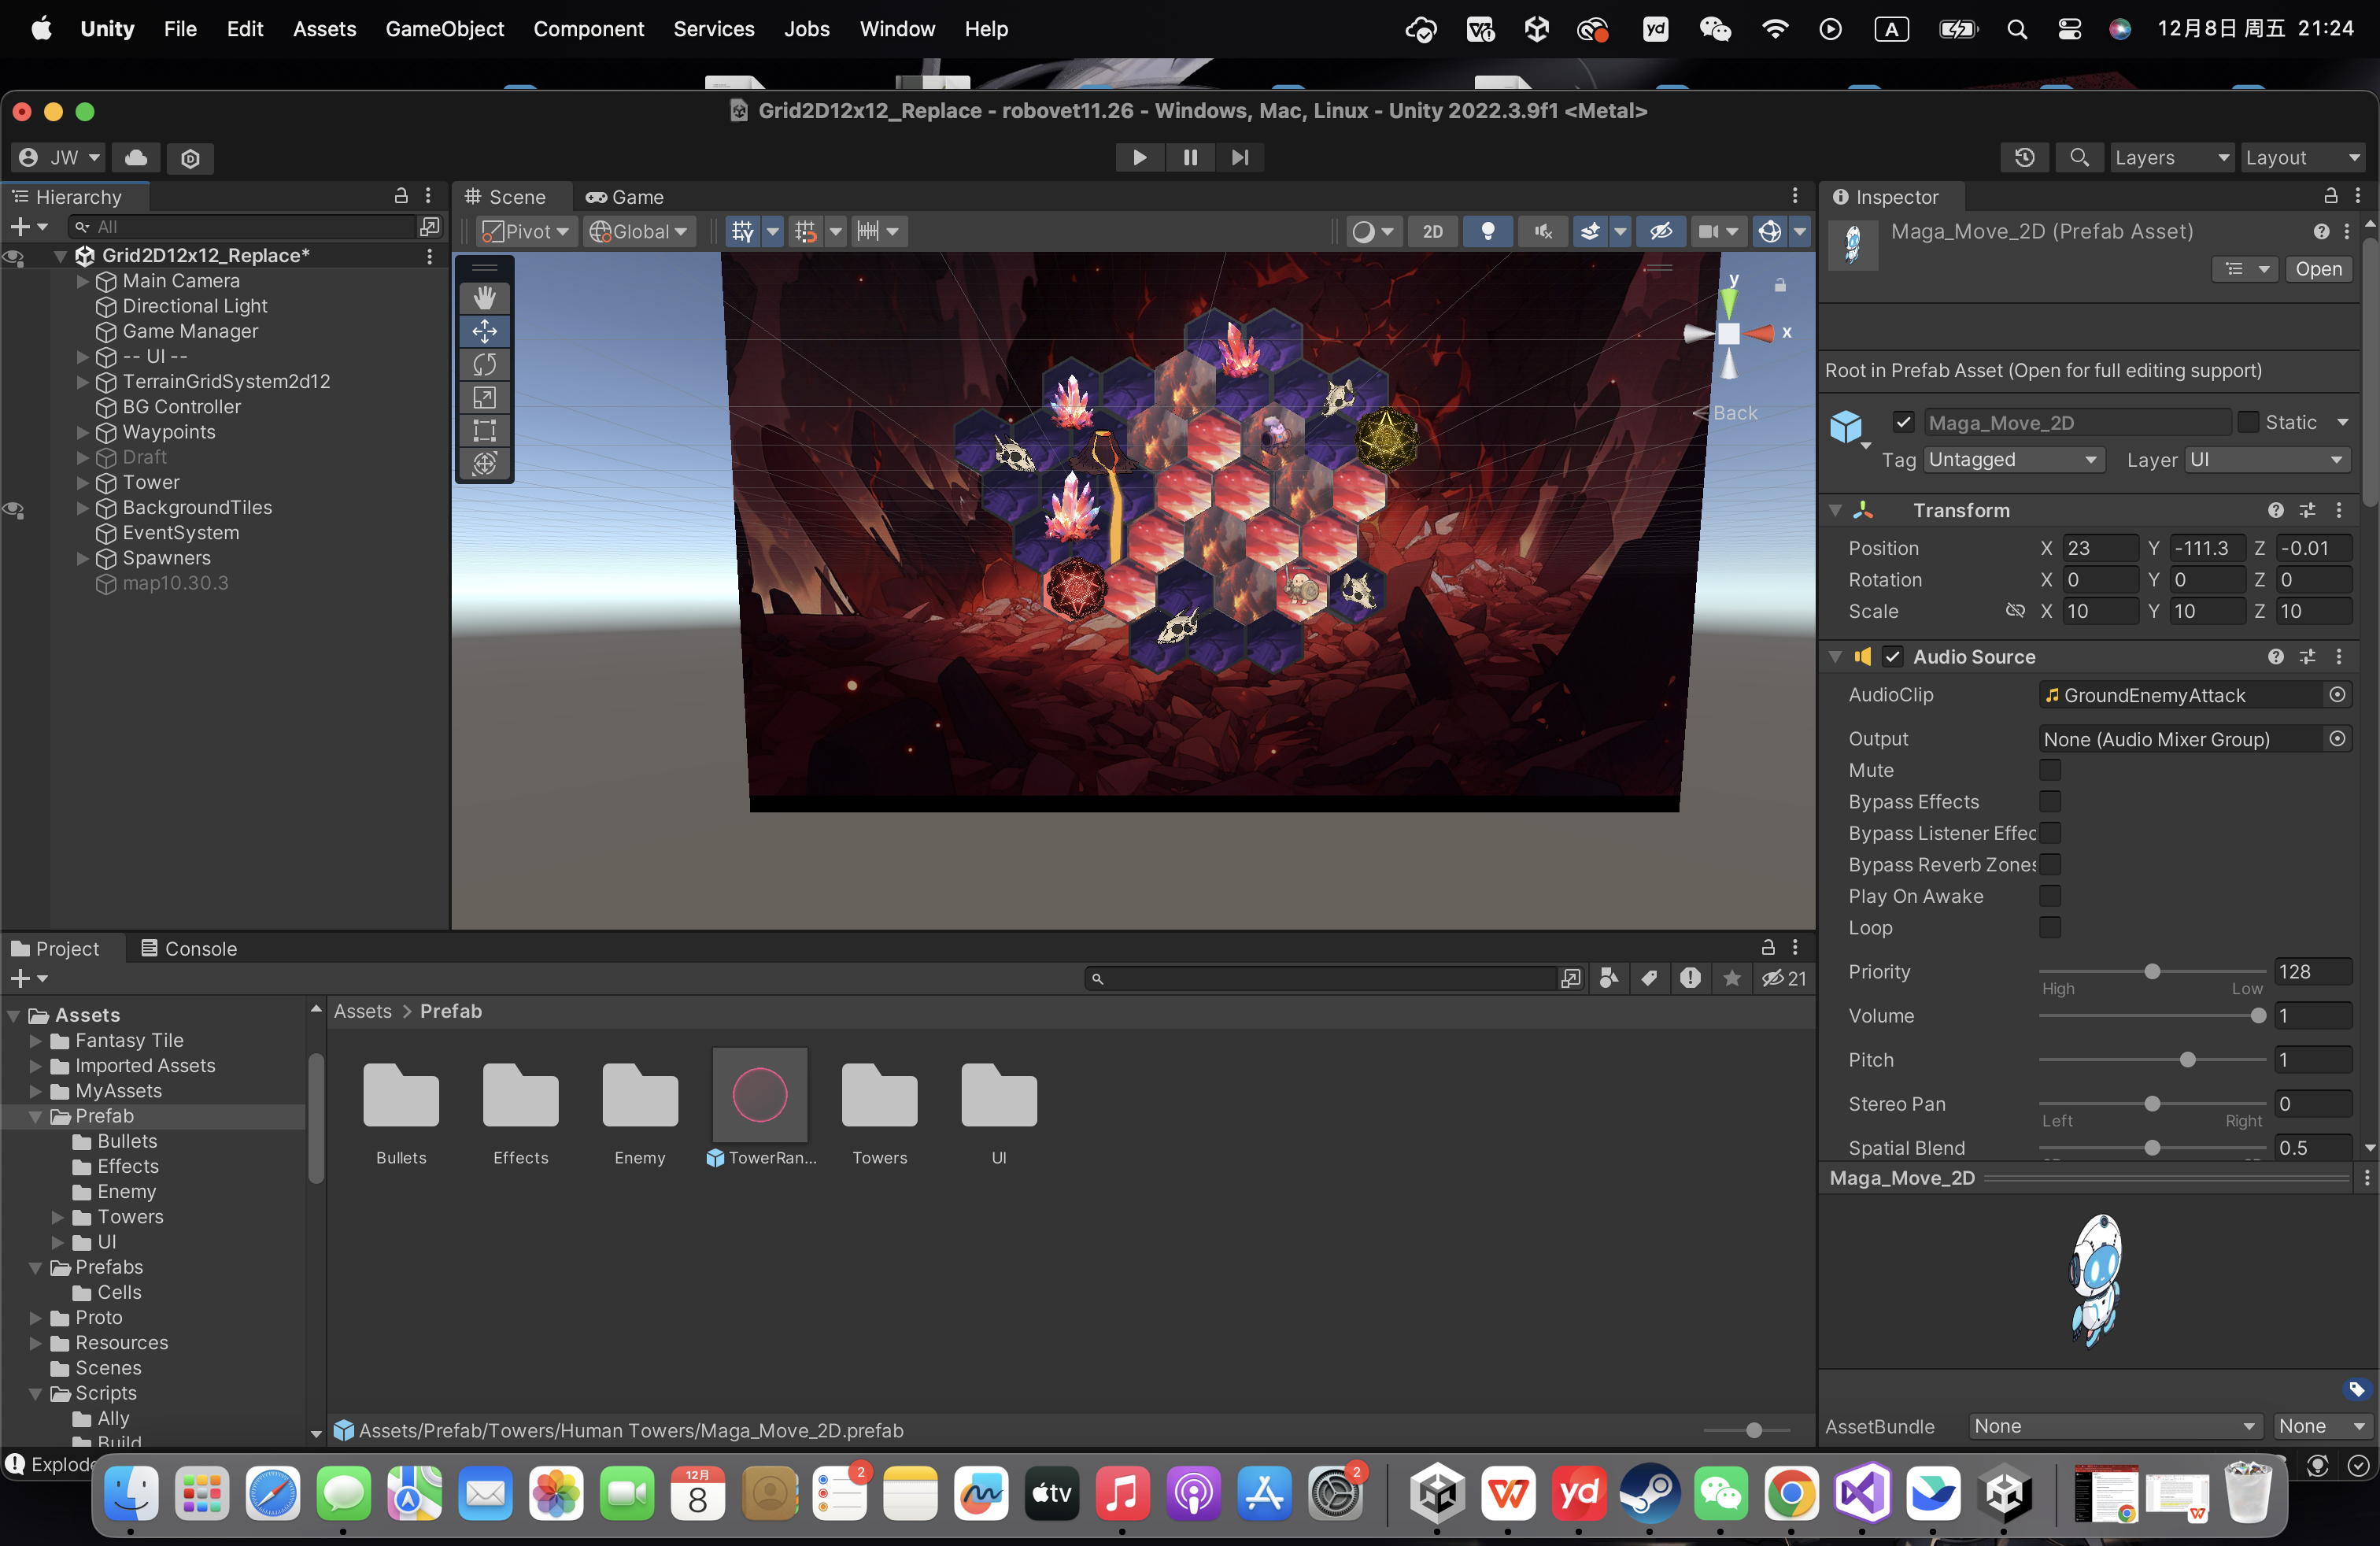The height and width of the screenshot is (1546, 2380).
Task: Toggle Maga_Move_2D active checkbox
Action: 1903,422
